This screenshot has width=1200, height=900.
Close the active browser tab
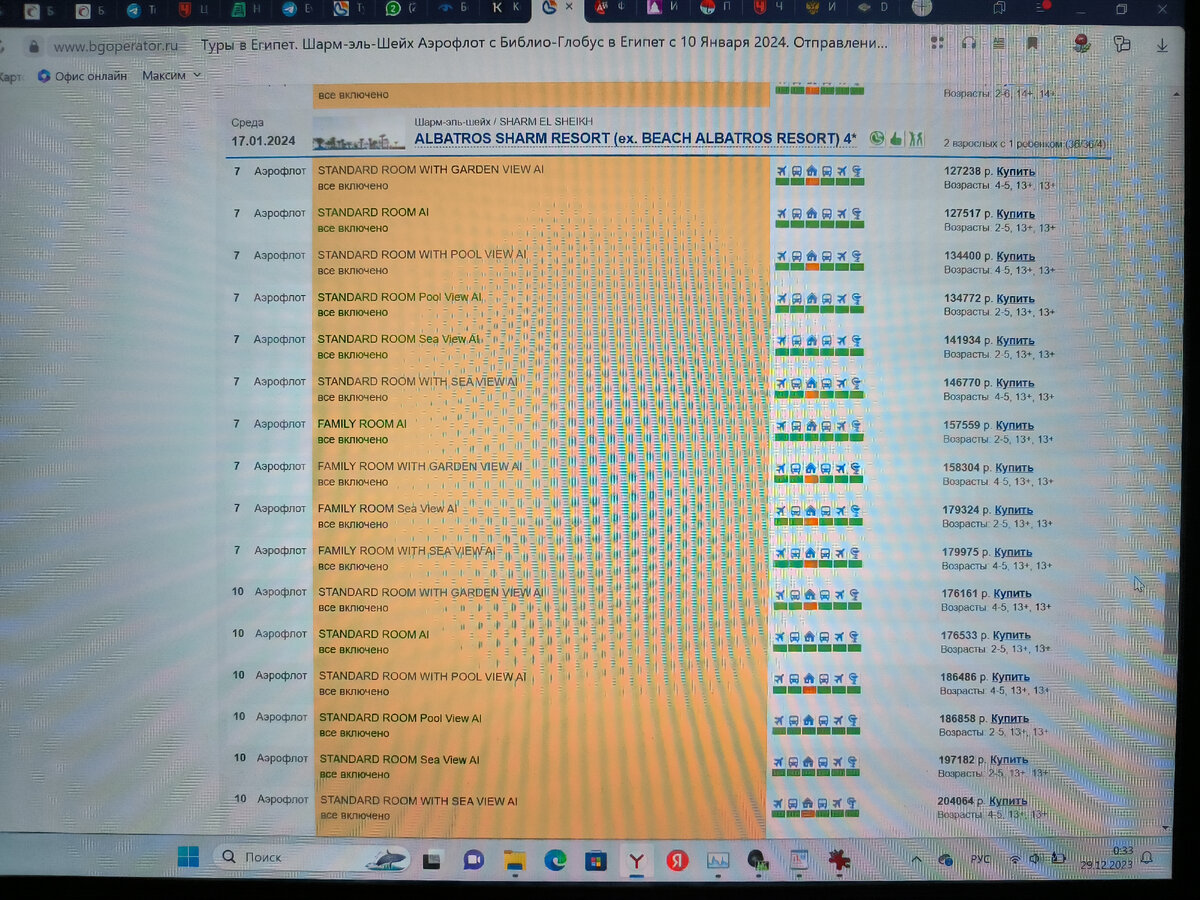pyautogui.click(x=570, y=8)
